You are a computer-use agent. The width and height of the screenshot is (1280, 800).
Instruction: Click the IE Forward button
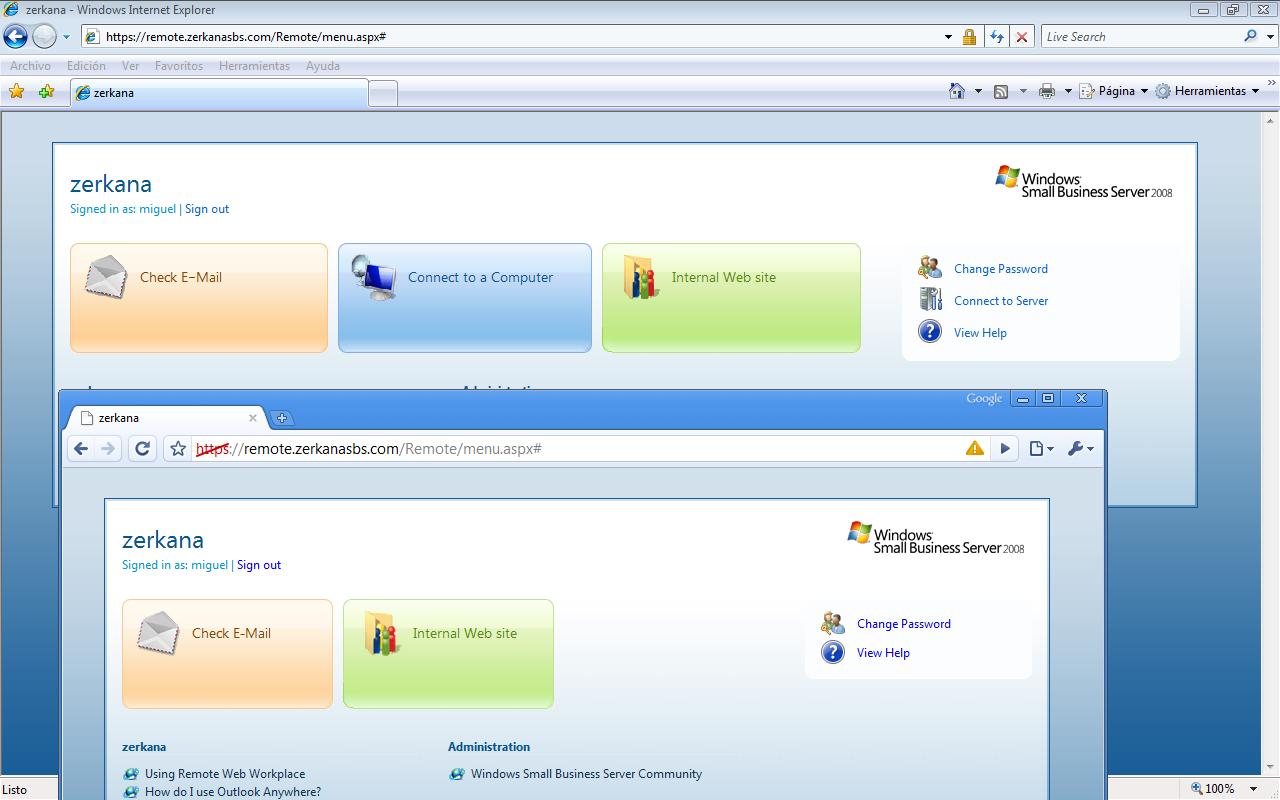click(x=44, y=37)
